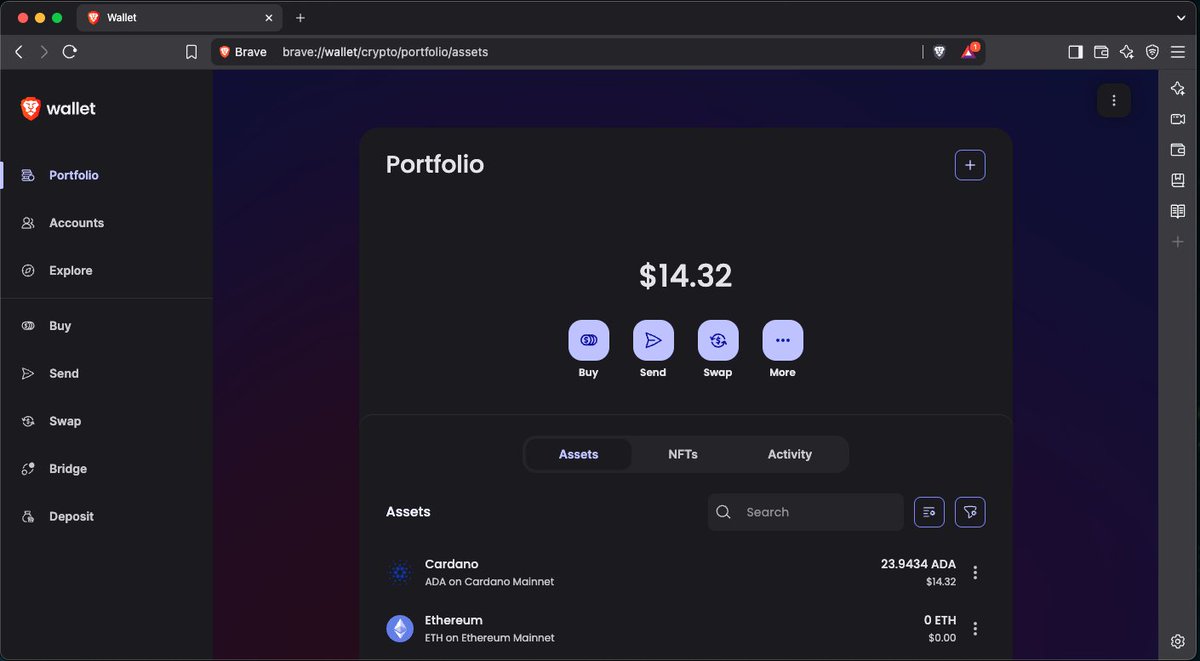Open Bookmarks in right sidebar
The image size is (1200, 661).
click(x=1178, y=181)
